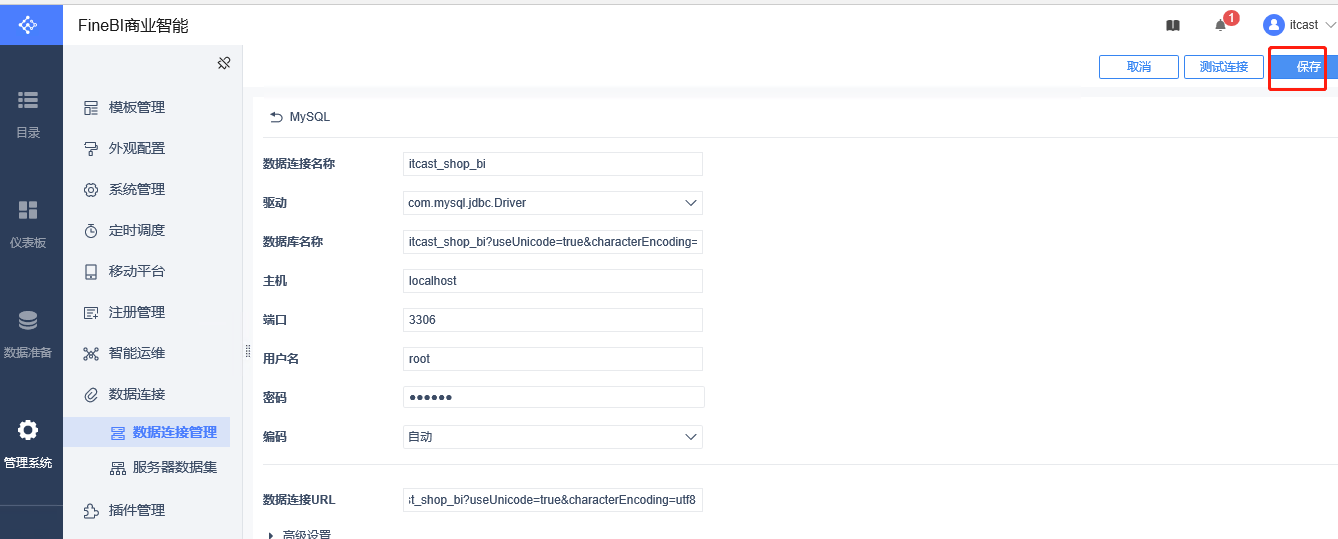1338x539 pixels.
Task: Open the notification bell
Action: [x=1220, y=25]
